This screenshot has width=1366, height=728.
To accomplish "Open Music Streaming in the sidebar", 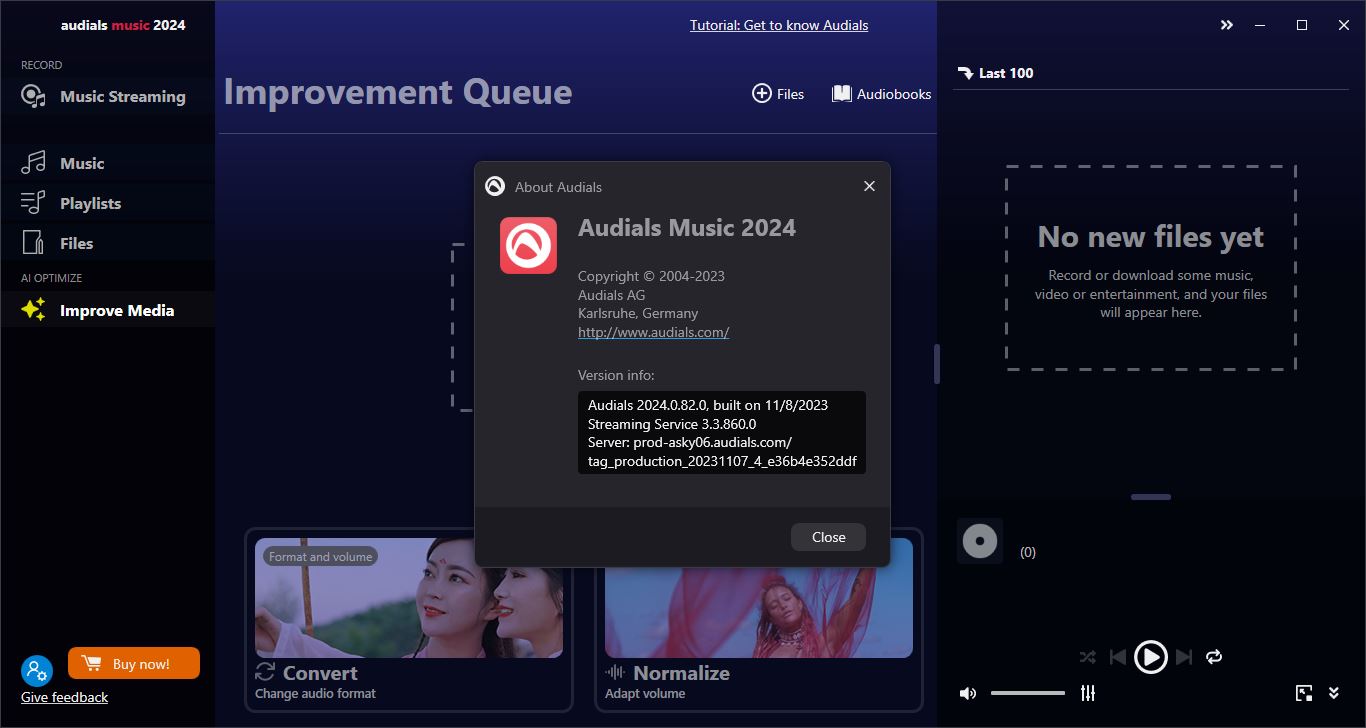I will point(107,96).
